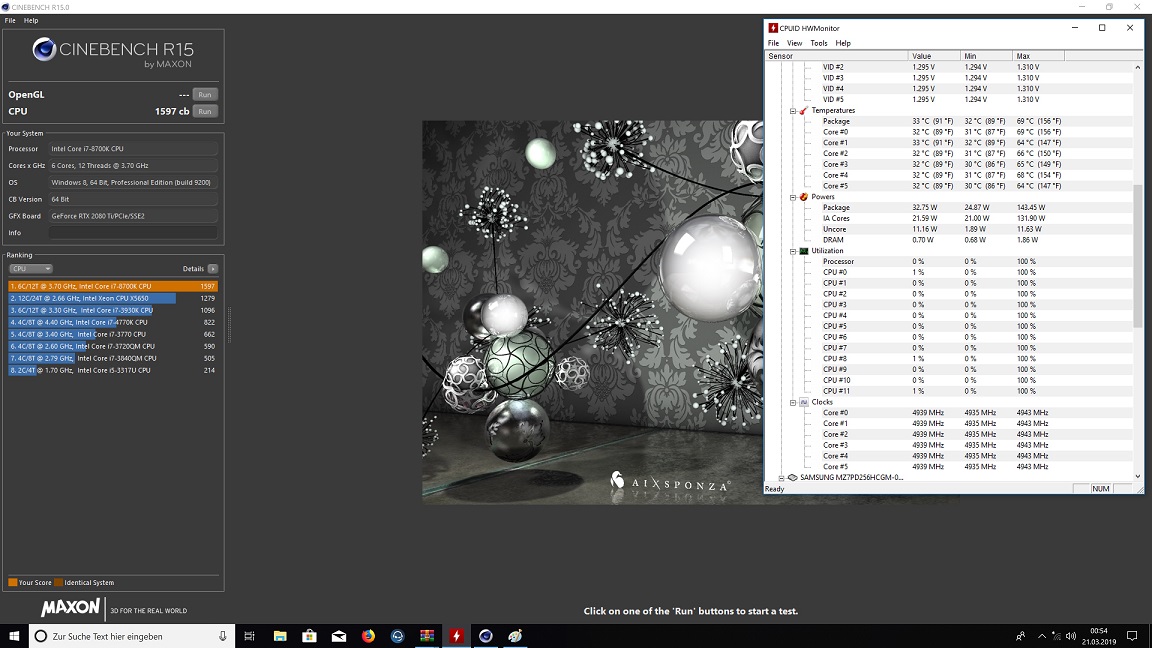Collapse the Temperatures tree node
The image size is (1152, 648).
pos(793,111)
